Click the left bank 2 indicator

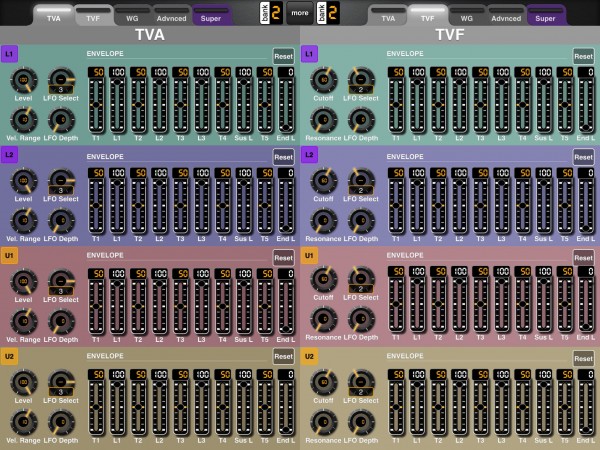tap(271, 13)
